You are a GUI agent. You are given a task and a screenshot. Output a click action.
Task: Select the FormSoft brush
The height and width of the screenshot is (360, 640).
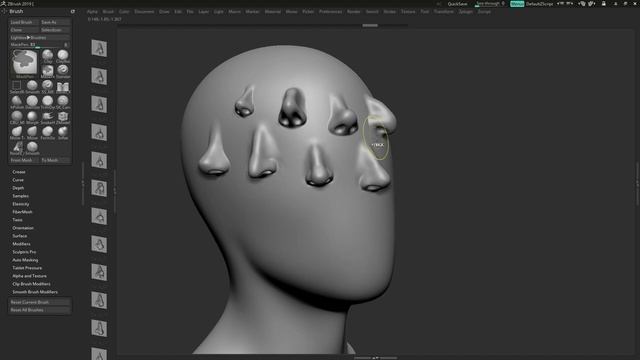48,133
